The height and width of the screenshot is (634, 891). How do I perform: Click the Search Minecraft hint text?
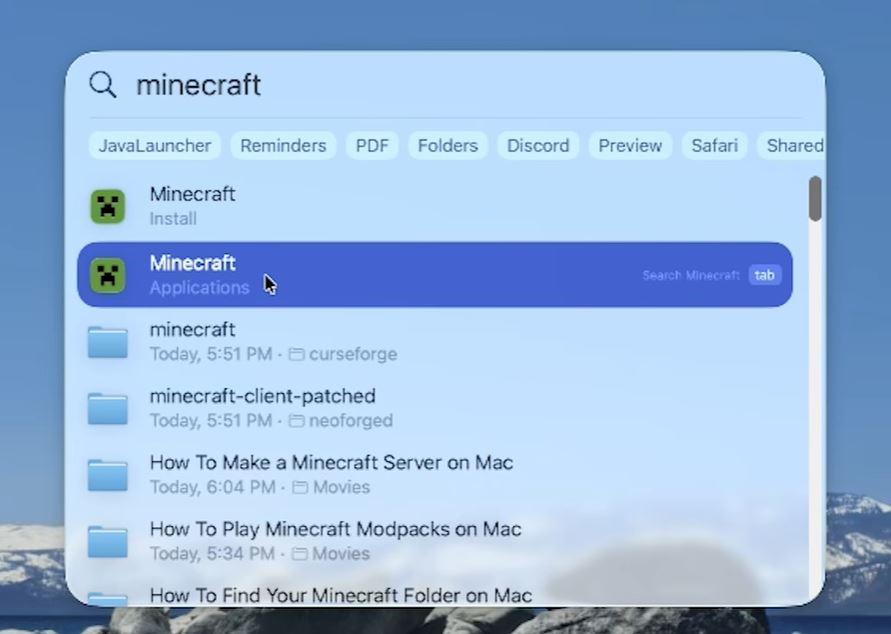pos(690,276)
